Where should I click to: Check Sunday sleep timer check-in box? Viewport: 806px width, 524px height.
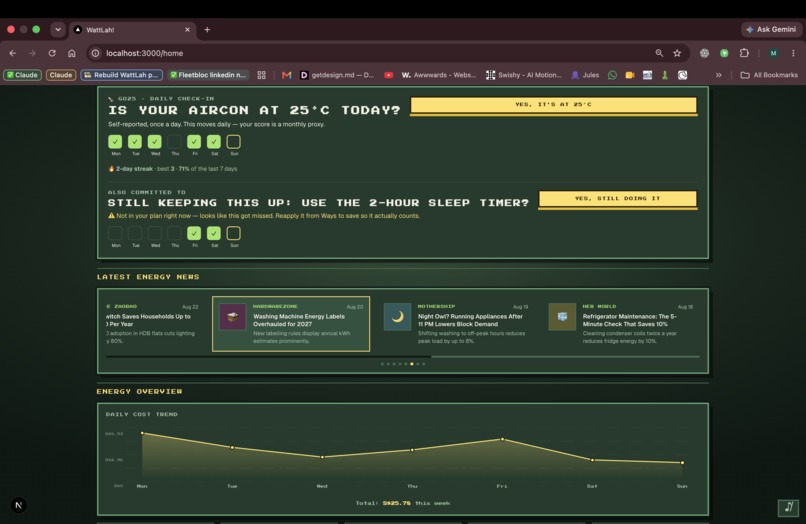pyautogui.click(x=233, y=233)
